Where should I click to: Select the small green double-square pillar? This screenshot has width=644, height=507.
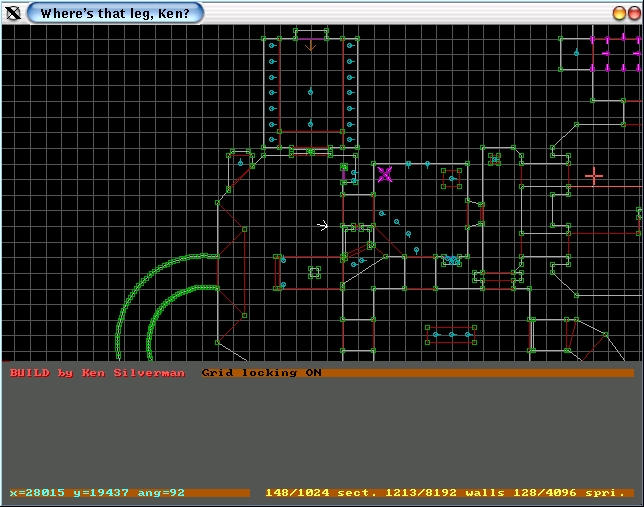315,272
